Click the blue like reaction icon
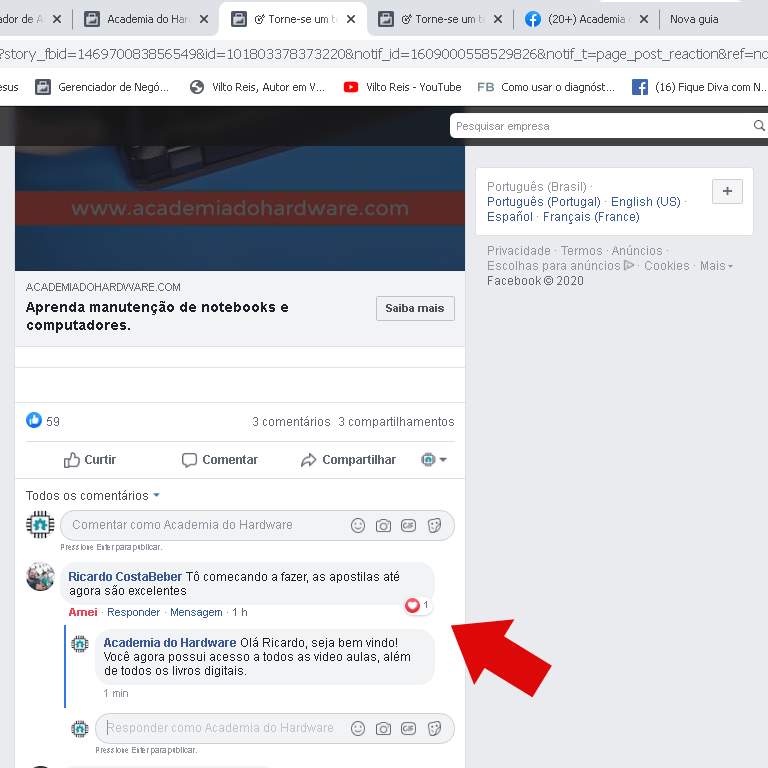The height and width of the screenshot is (768, 768). pos(34,420)
